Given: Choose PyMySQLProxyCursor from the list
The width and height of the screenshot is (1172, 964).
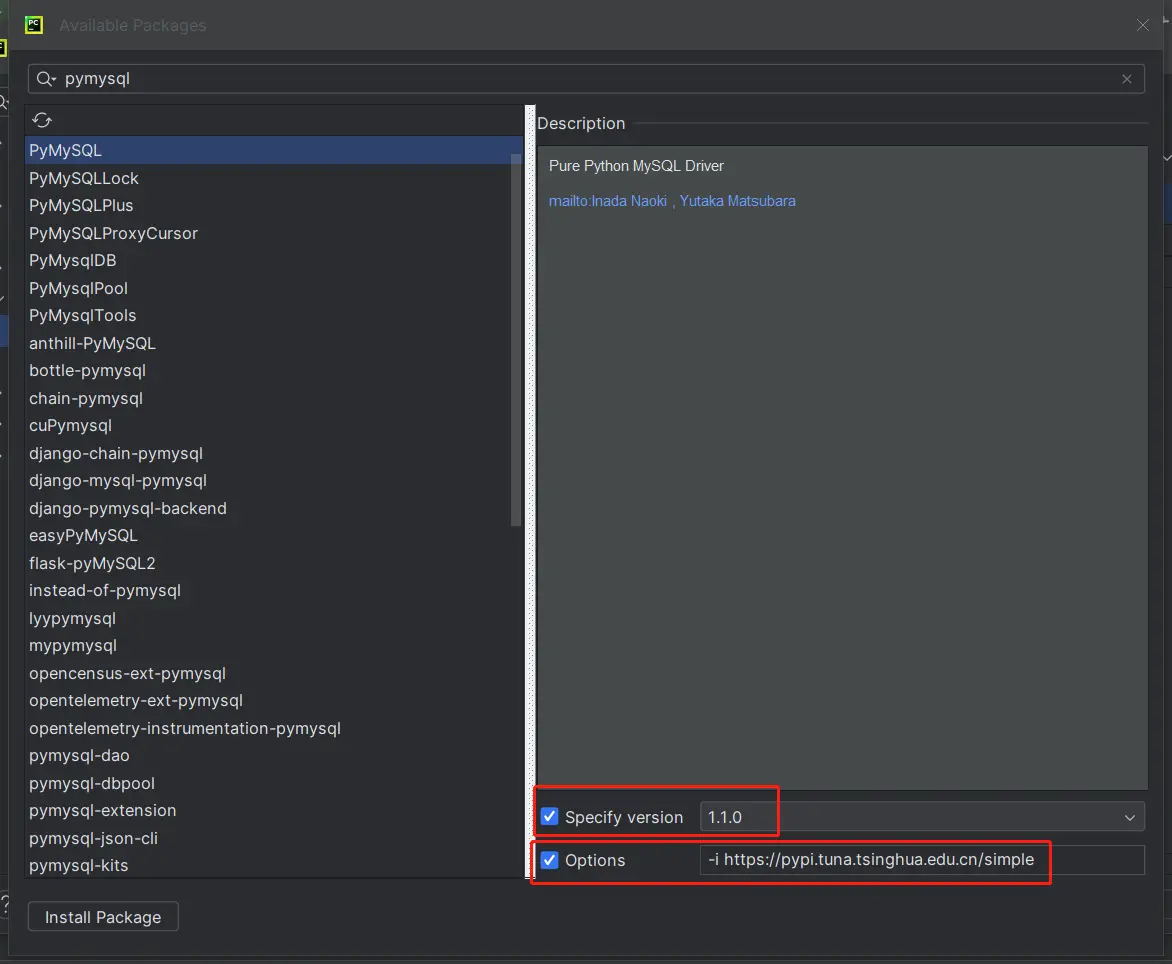Looking at the screenshot, I should point(274,233).
